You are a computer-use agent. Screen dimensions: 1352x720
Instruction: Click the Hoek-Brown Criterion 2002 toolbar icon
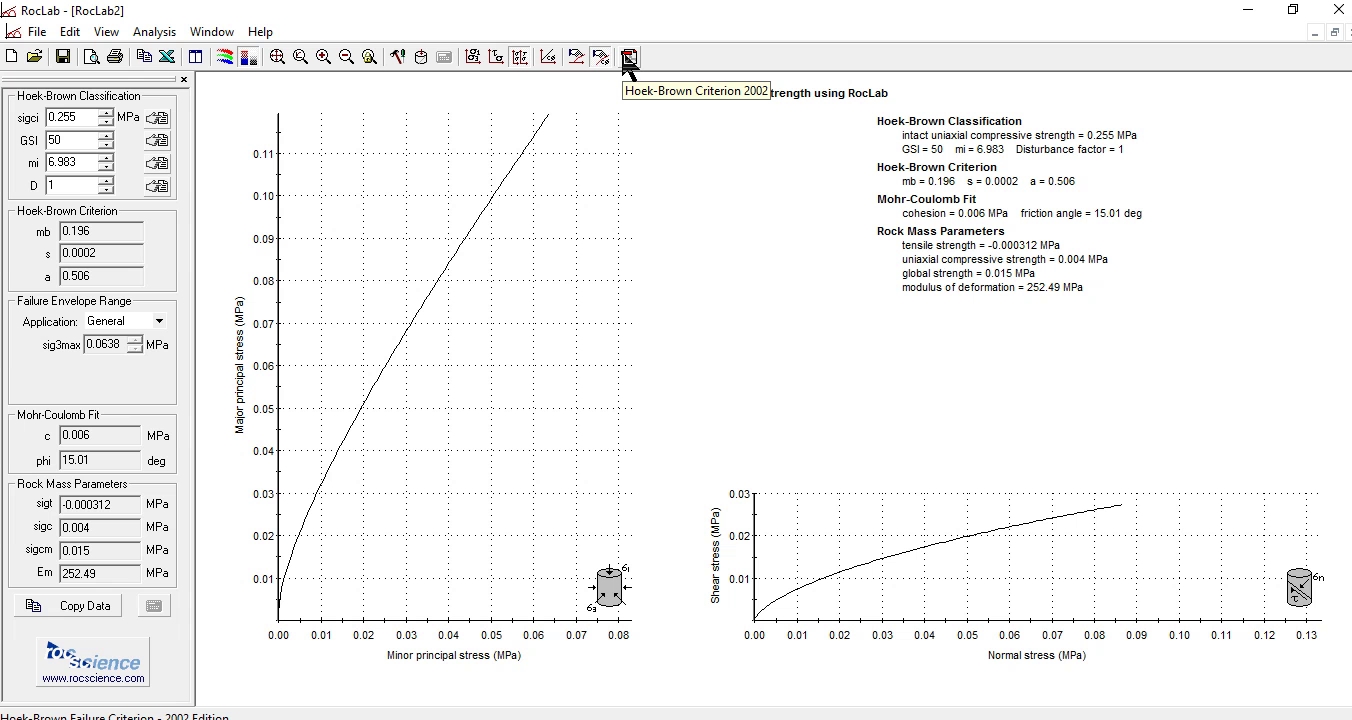629,57
